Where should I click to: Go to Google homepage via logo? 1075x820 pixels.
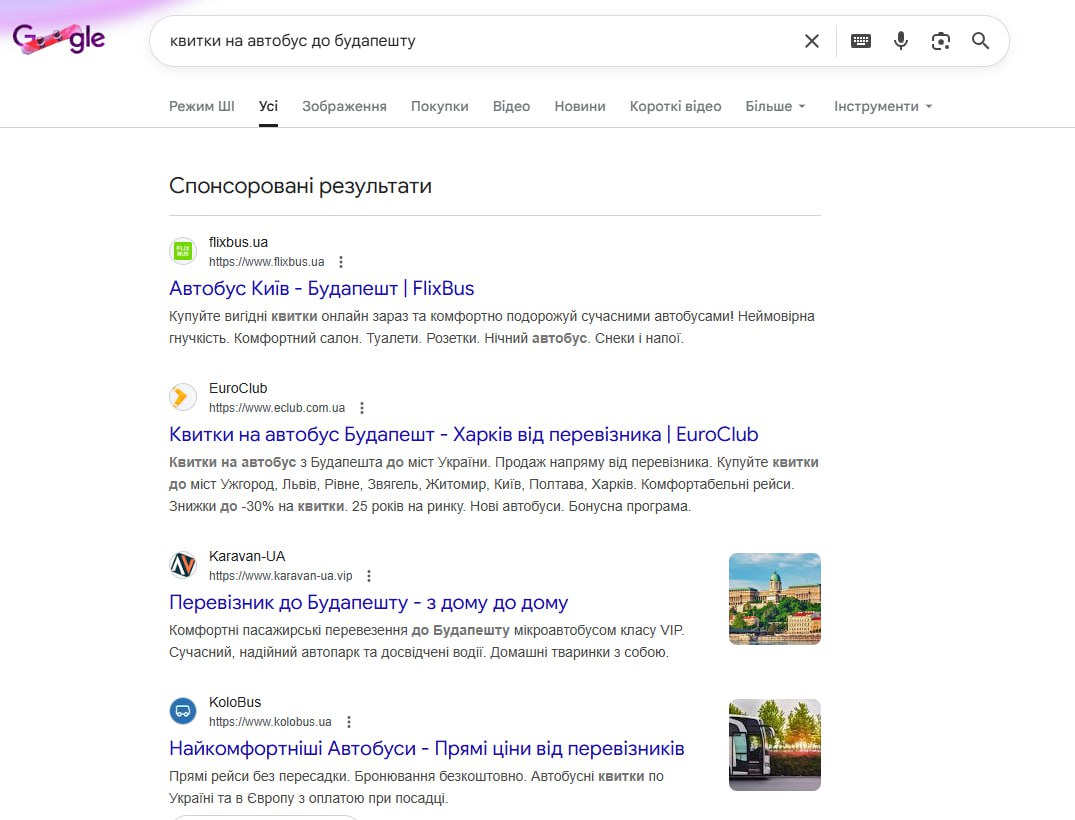pyautogui.click(x=59, y=39)
